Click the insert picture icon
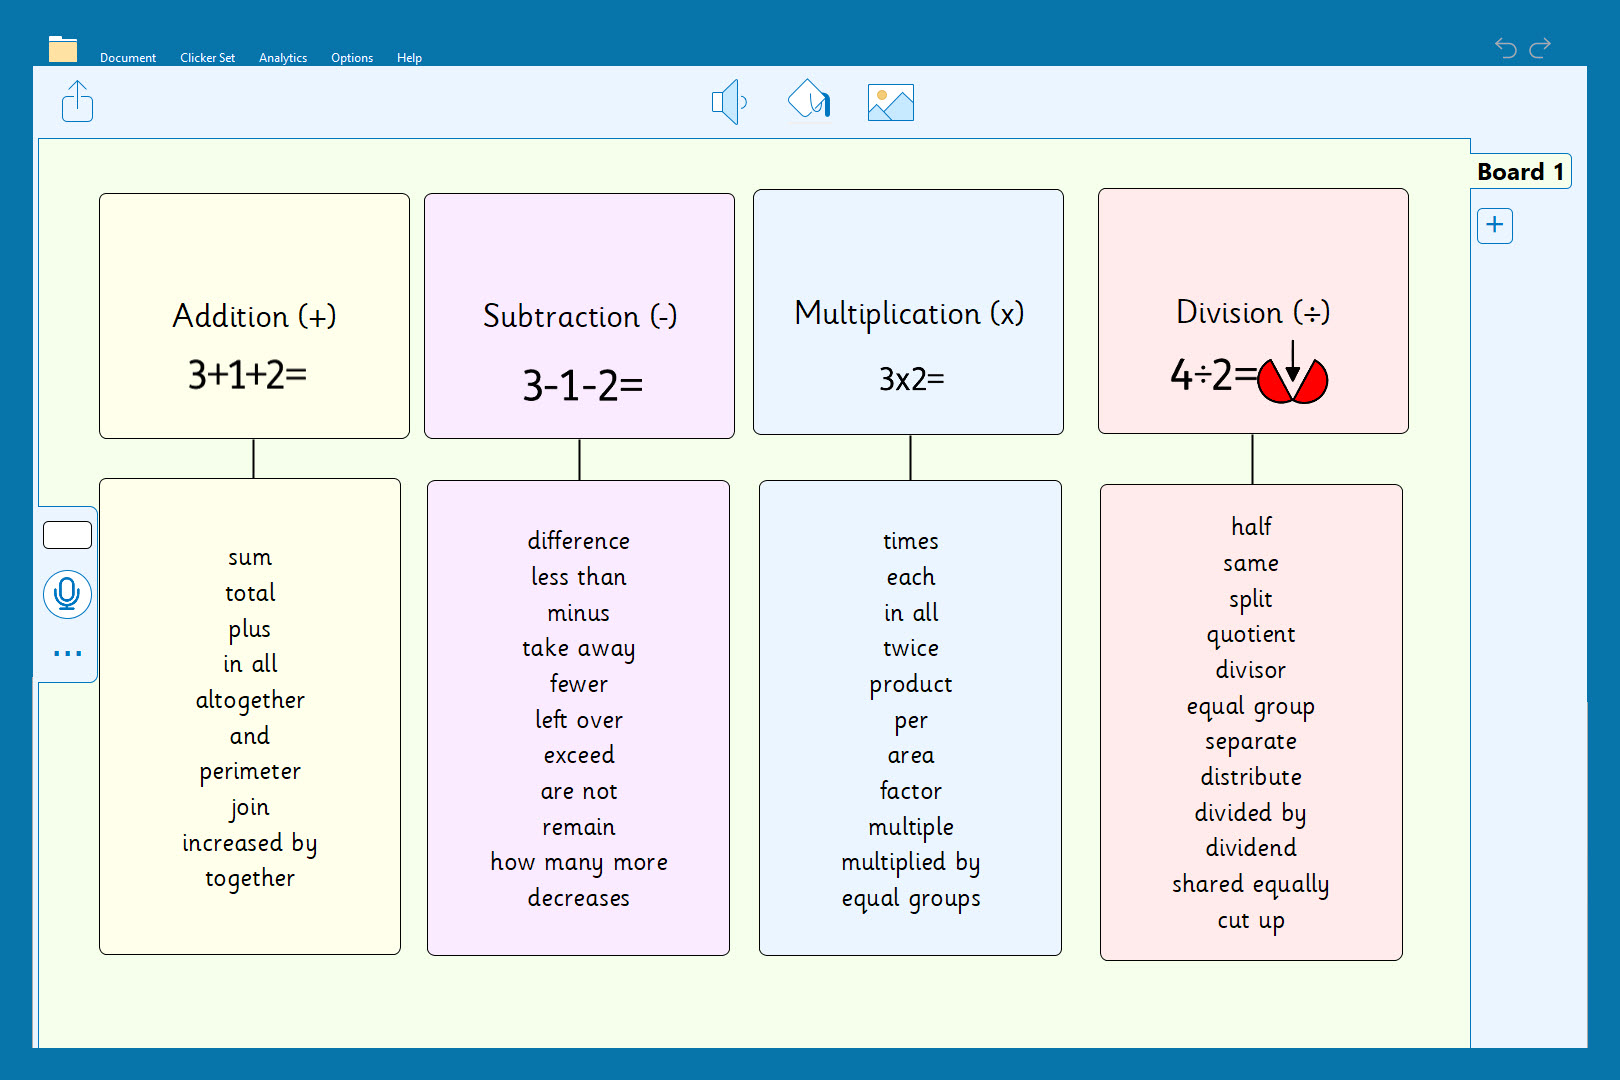This screenshot has width=1620, height=1080. (891, 102)
